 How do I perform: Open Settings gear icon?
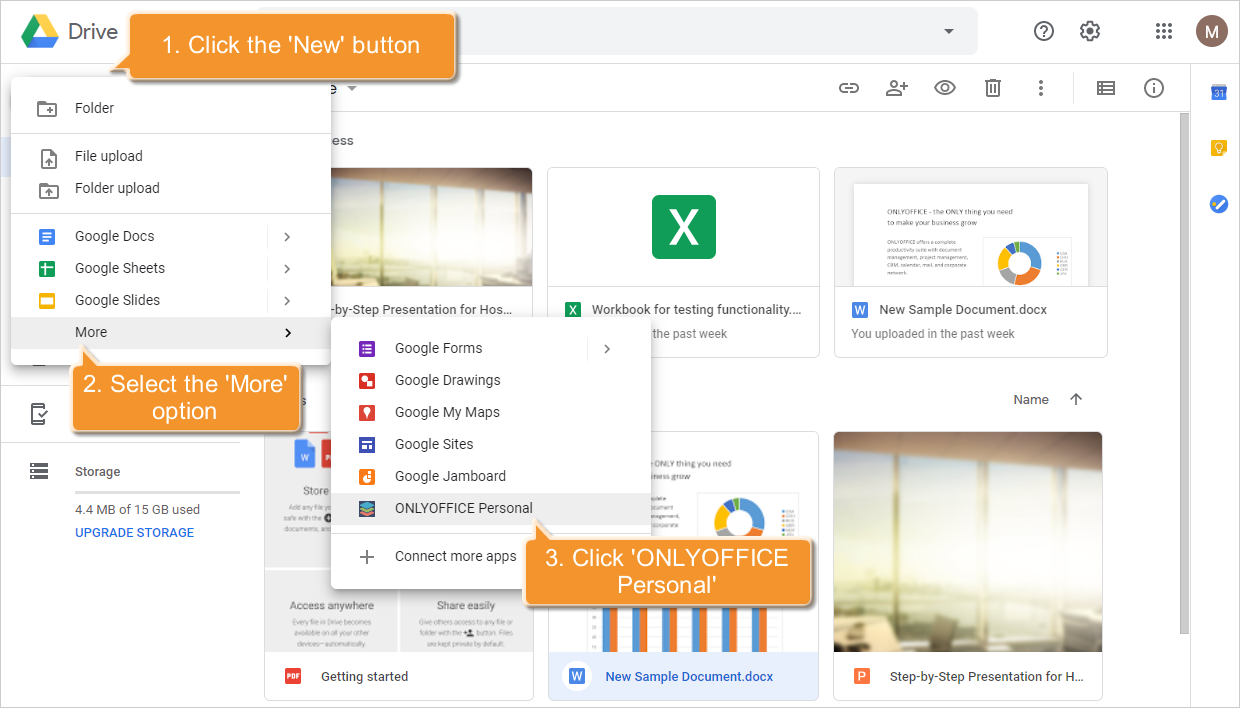[x=1090, y=31]
